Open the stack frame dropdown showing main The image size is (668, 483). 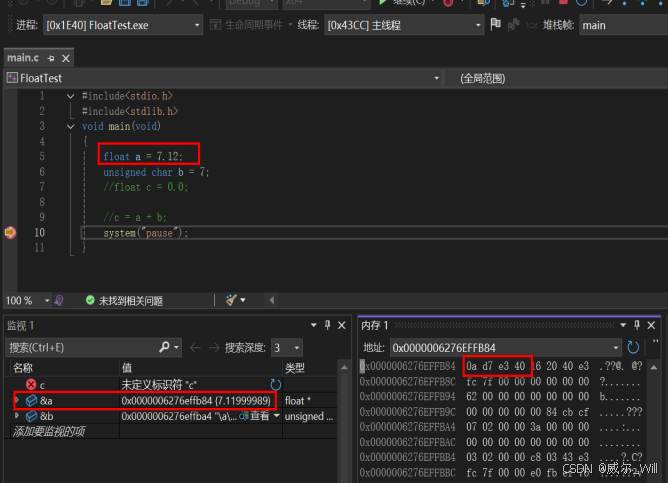[624, 25]
